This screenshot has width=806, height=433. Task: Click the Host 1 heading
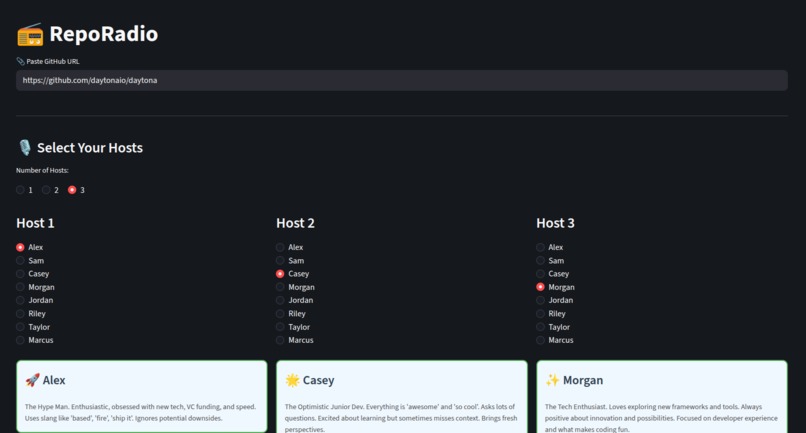click(x=35, y=223)
